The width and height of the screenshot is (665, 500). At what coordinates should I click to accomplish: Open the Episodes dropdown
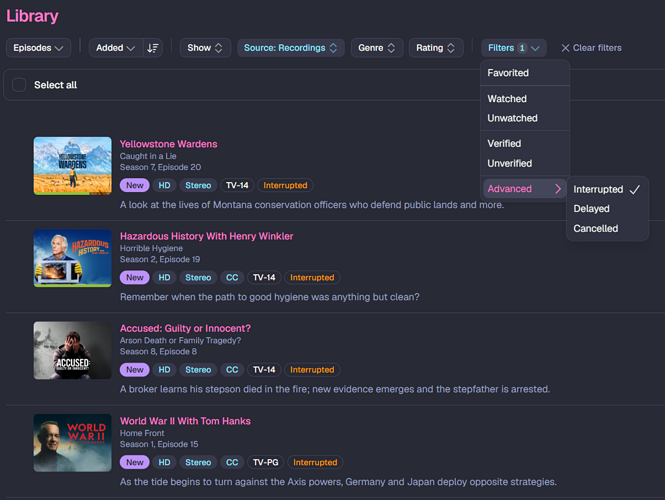[38, 48]
